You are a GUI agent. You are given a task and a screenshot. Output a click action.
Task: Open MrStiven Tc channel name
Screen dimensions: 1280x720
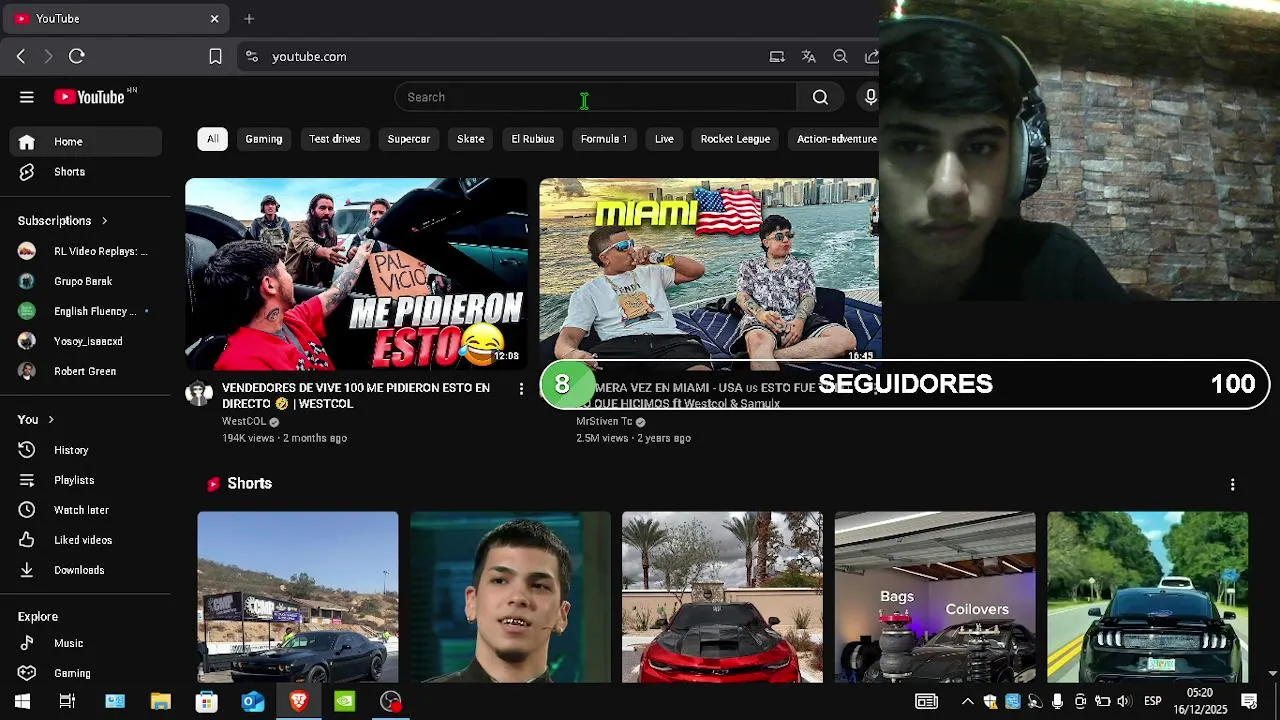click(x=604, y=422)
